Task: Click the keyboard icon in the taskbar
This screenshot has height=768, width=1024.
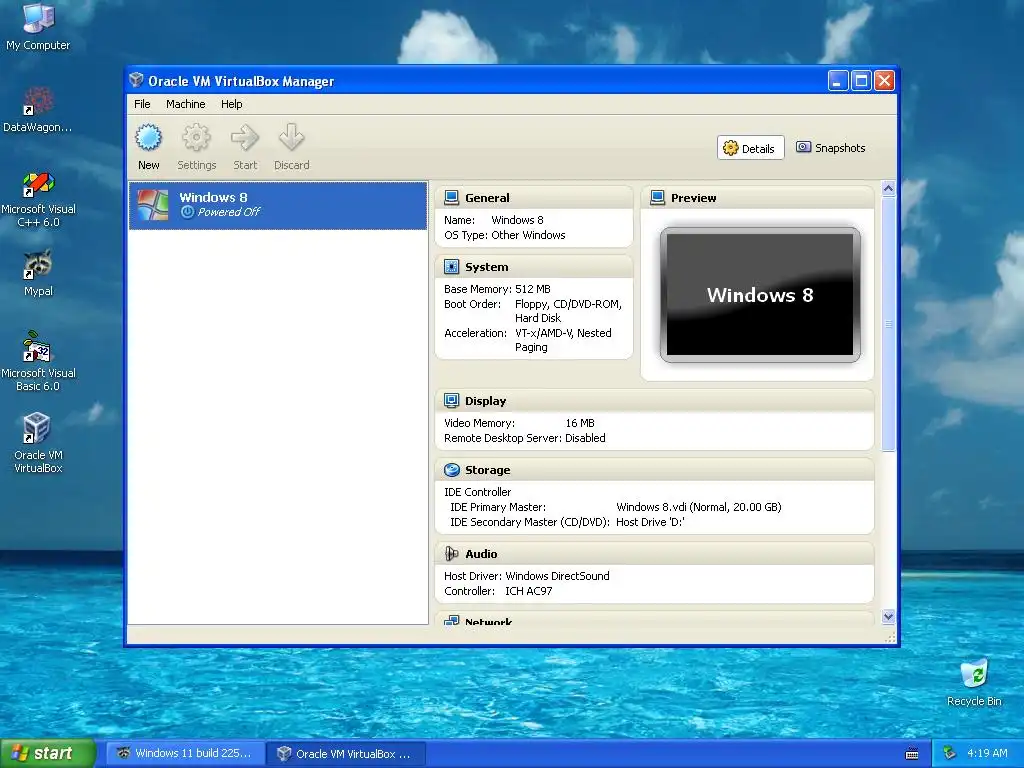Action: coord(912,754)
